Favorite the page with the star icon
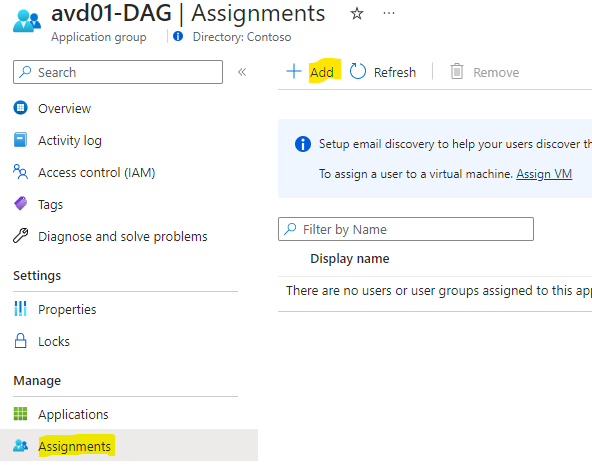592x475 pixels. 357,14
